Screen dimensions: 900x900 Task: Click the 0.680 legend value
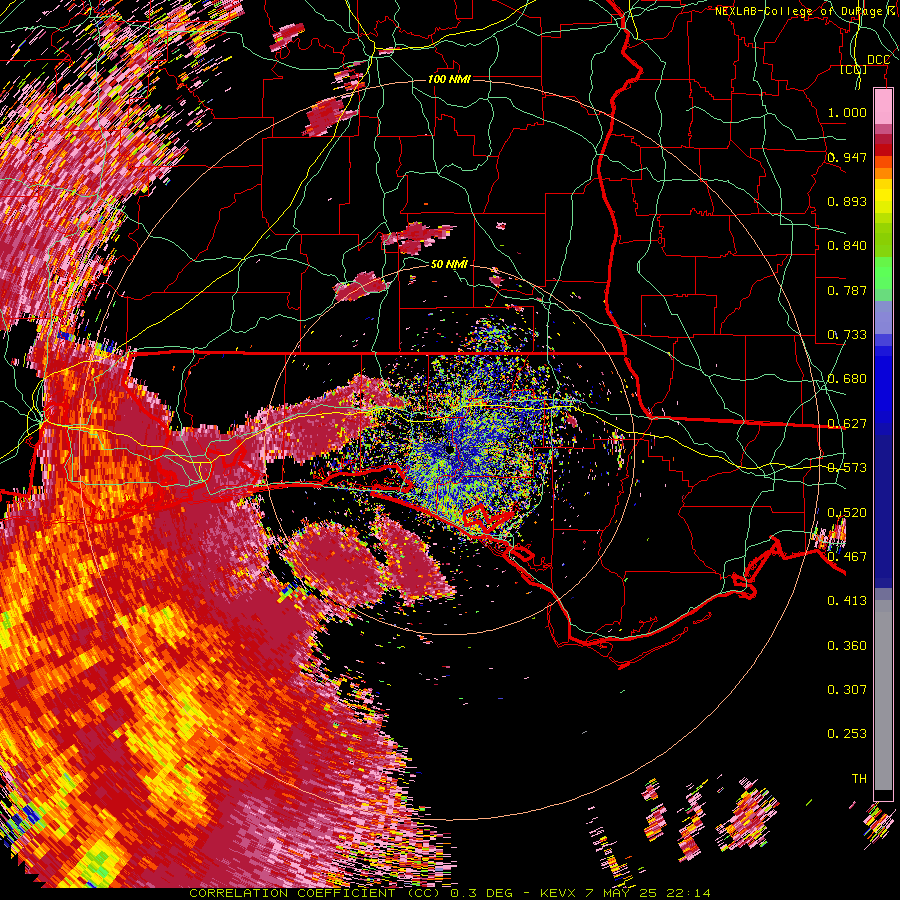847,379
